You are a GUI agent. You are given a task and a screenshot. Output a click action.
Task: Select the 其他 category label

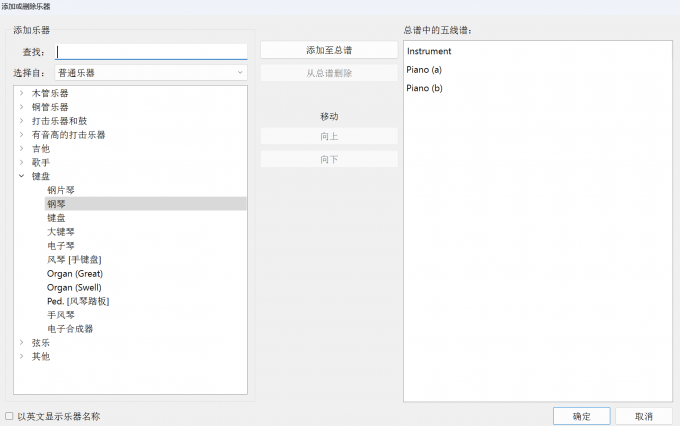pyautogui.click(x=41, y=356)
